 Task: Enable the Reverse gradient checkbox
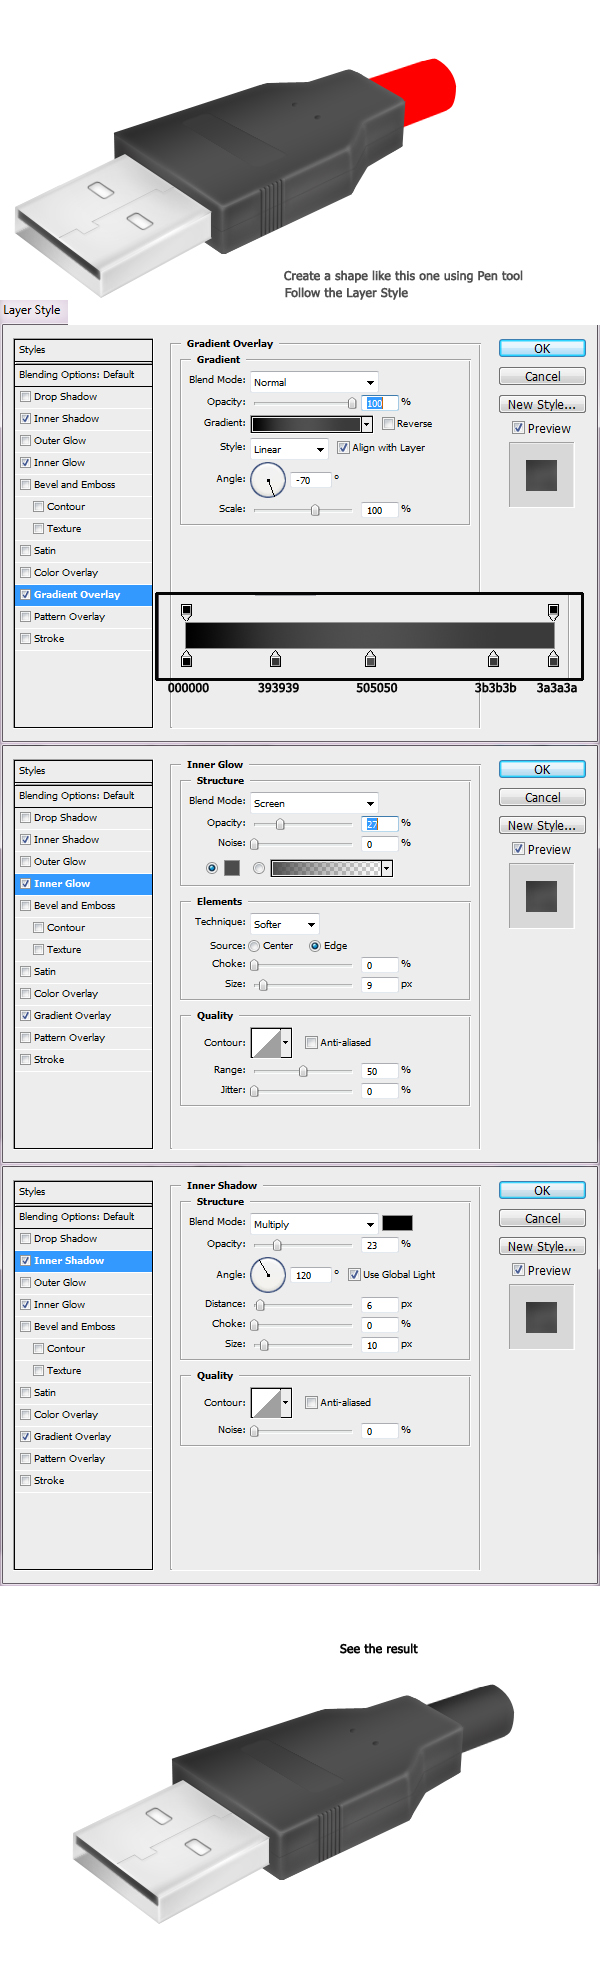[x=388, y=424]
